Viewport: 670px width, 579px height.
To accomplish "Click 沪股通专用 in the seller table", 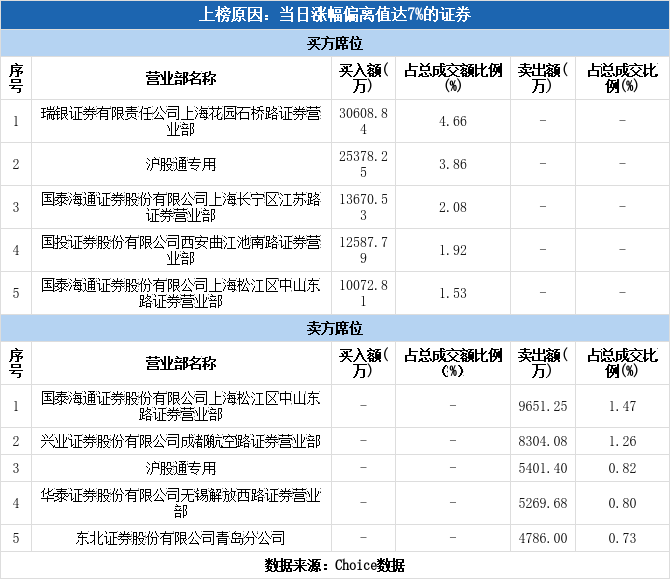I will [x=181, y=468].
